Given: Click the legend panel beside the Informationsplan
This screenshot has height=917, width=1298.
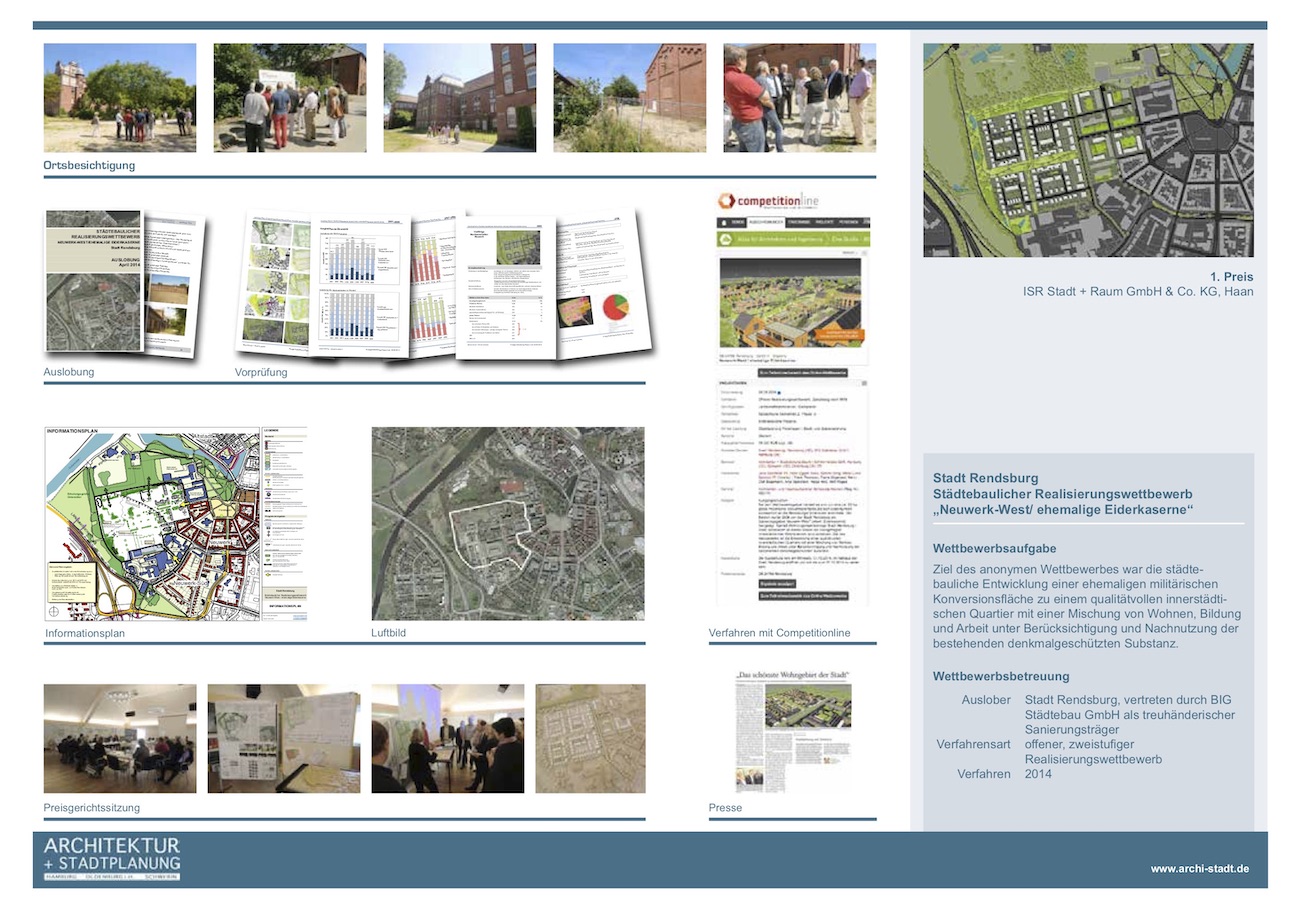Looking at the screenshot, I should pos(284,523).
